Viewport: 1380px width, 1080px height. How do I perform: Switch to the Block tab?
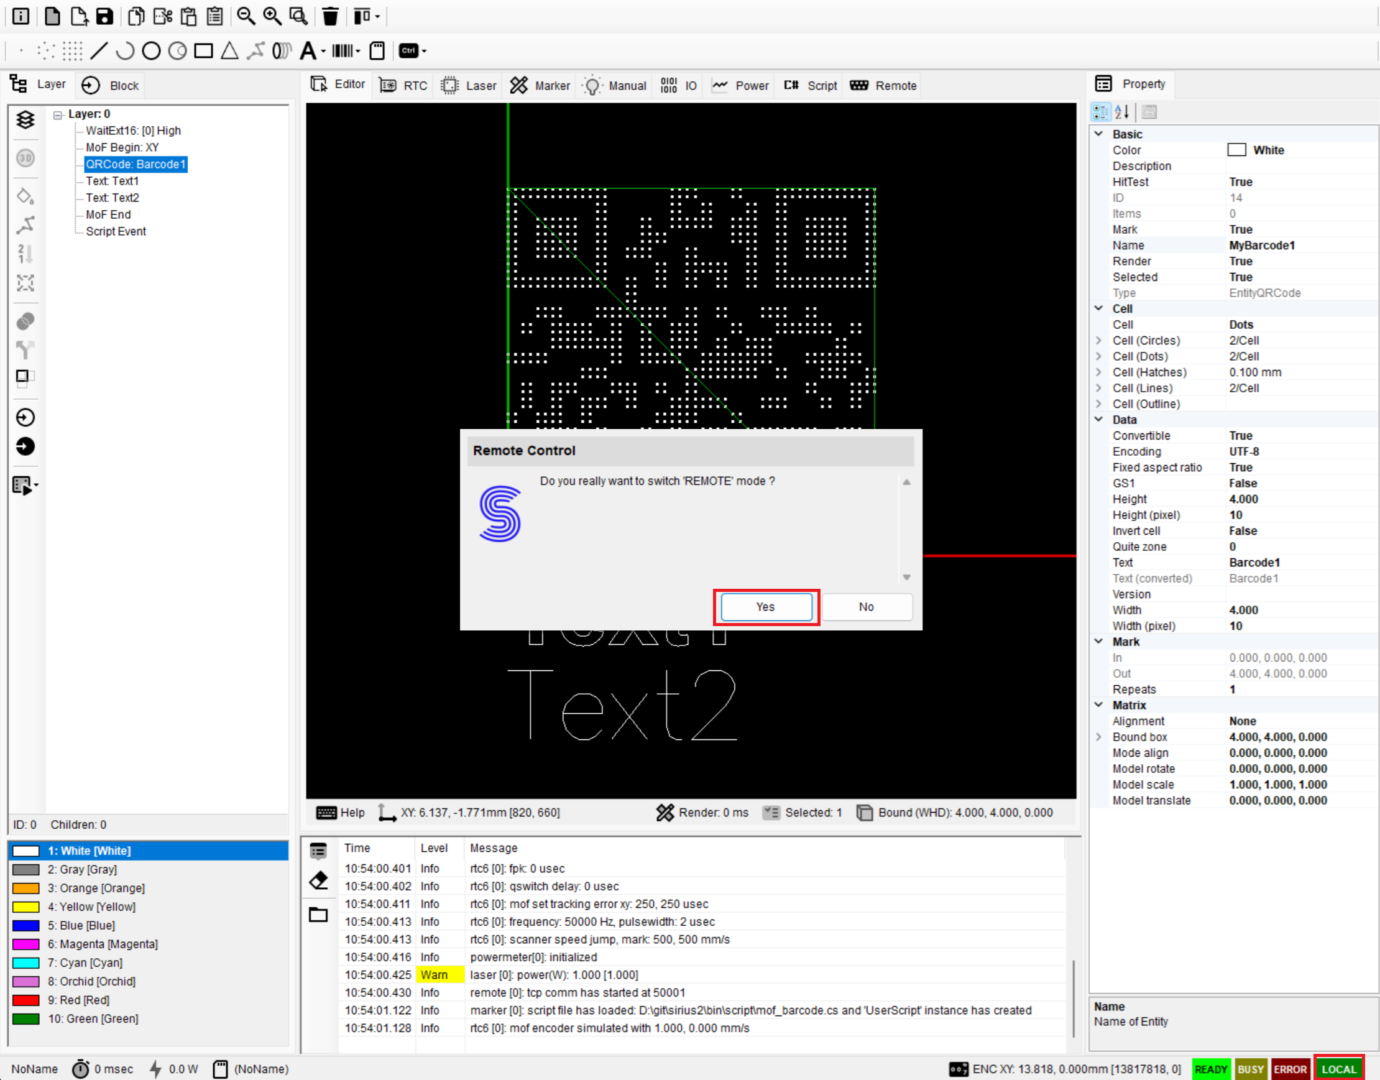pos(110,85)
